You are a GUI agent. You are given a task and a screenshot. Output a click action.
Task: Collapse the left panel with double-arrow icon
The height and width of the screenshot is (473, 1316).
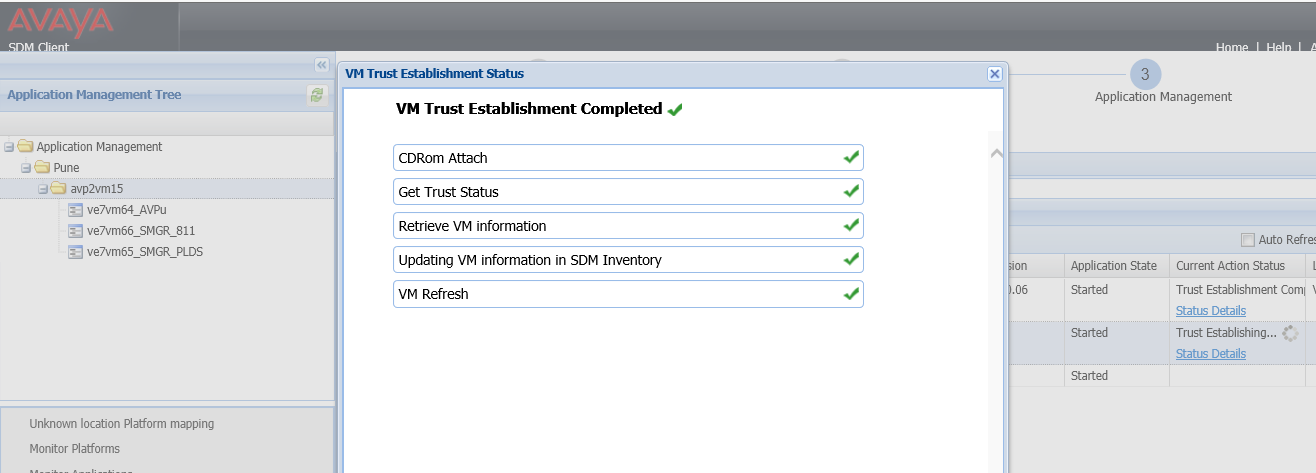pos(322,65)
